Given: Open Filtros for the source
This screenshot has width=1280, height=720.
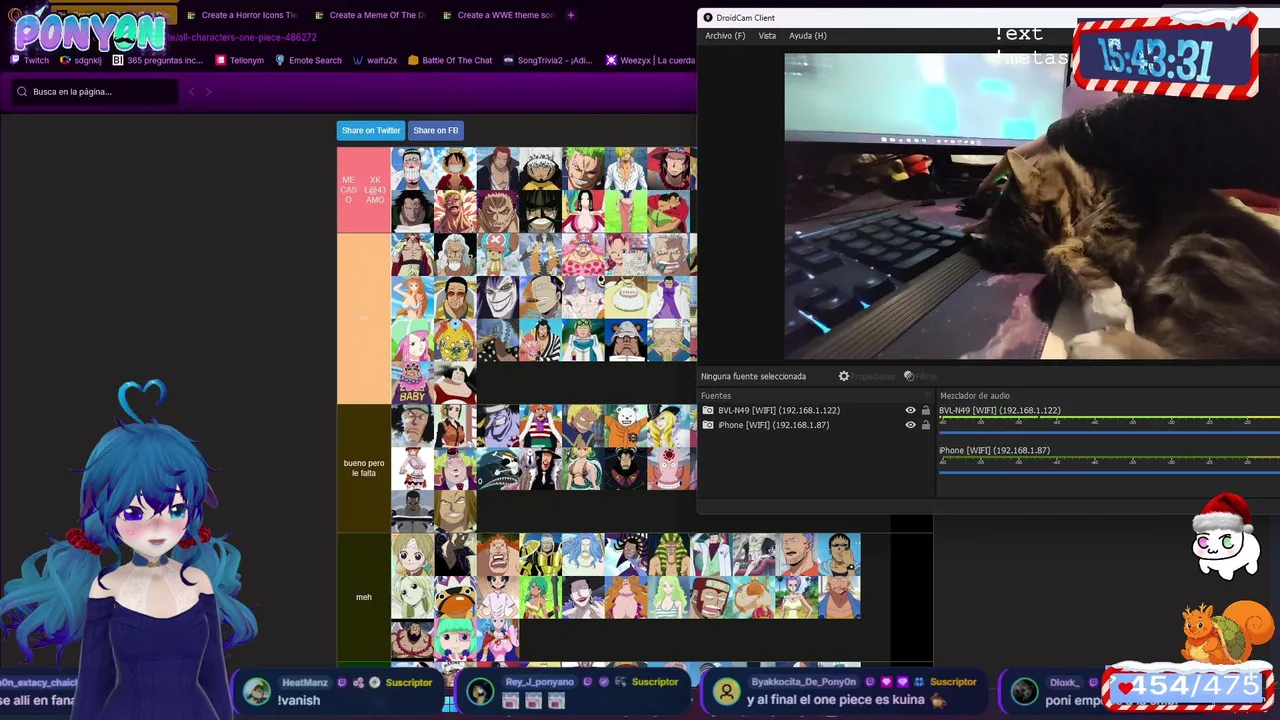Looking at the screenshot, I should 920,376.
